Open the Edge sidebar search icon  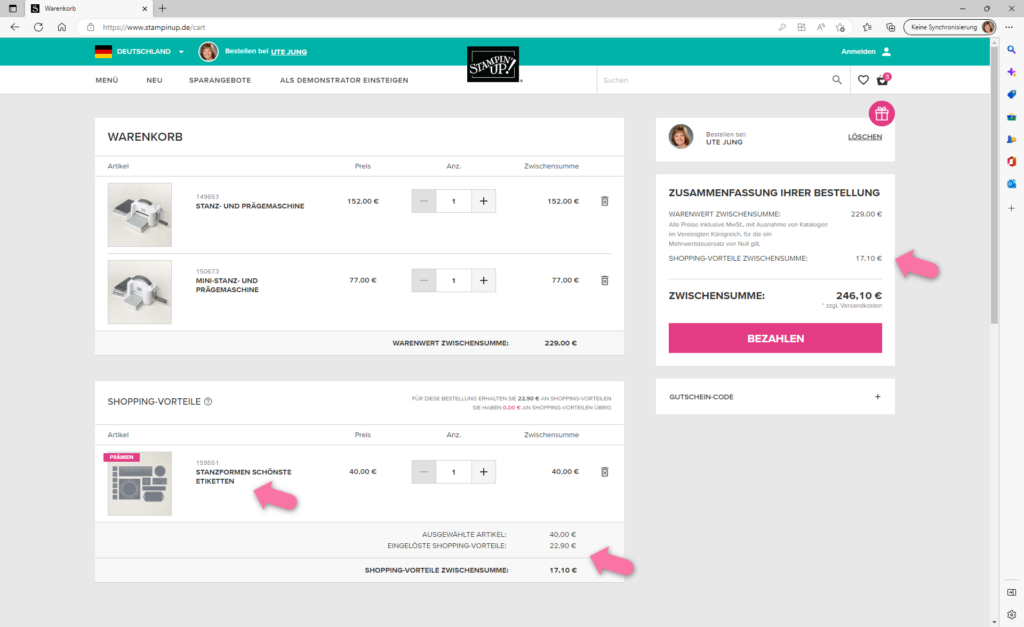[x=1012, y=50]
